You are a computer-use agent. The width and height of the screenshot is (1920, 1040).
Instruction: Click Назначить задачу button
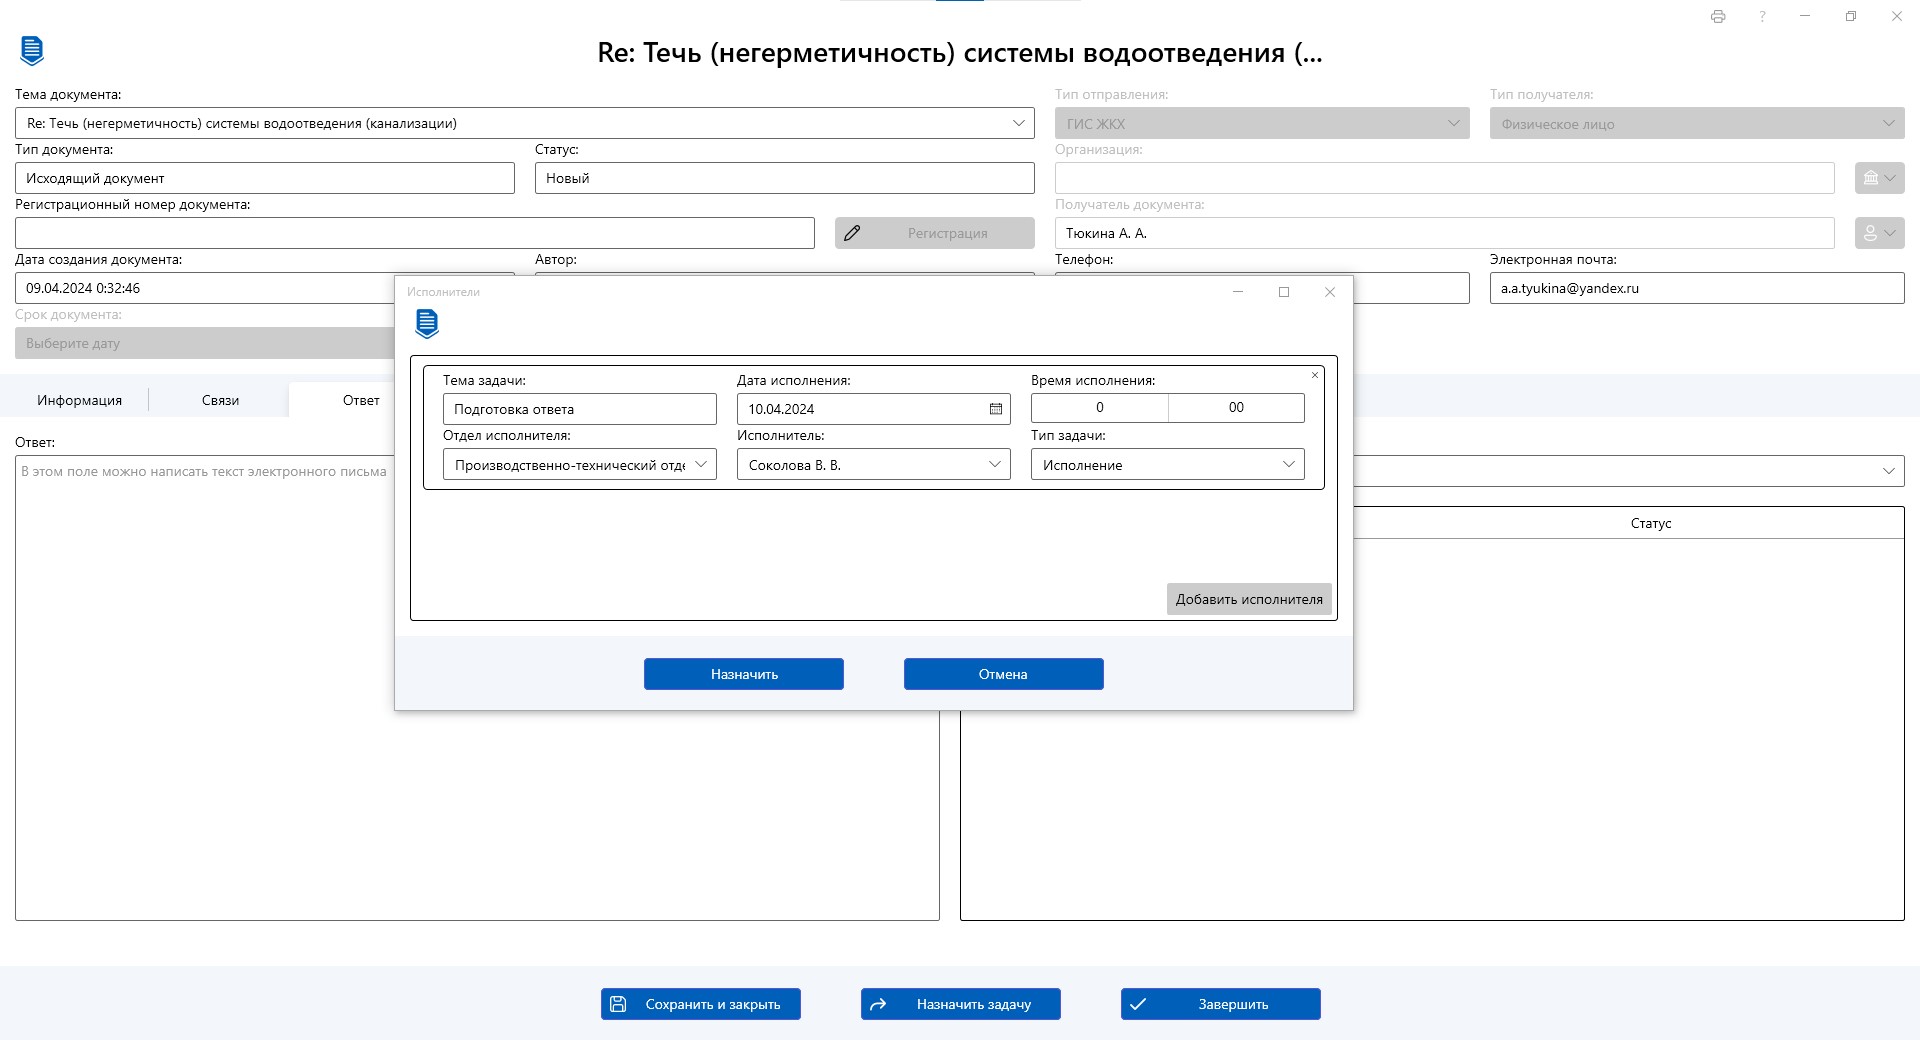pyautogui.click(x=961, y=1004)
